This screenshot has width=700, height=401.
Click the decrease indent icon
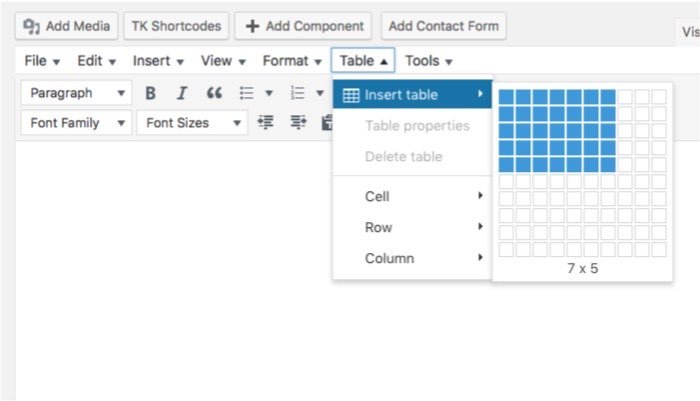(266, 123)
